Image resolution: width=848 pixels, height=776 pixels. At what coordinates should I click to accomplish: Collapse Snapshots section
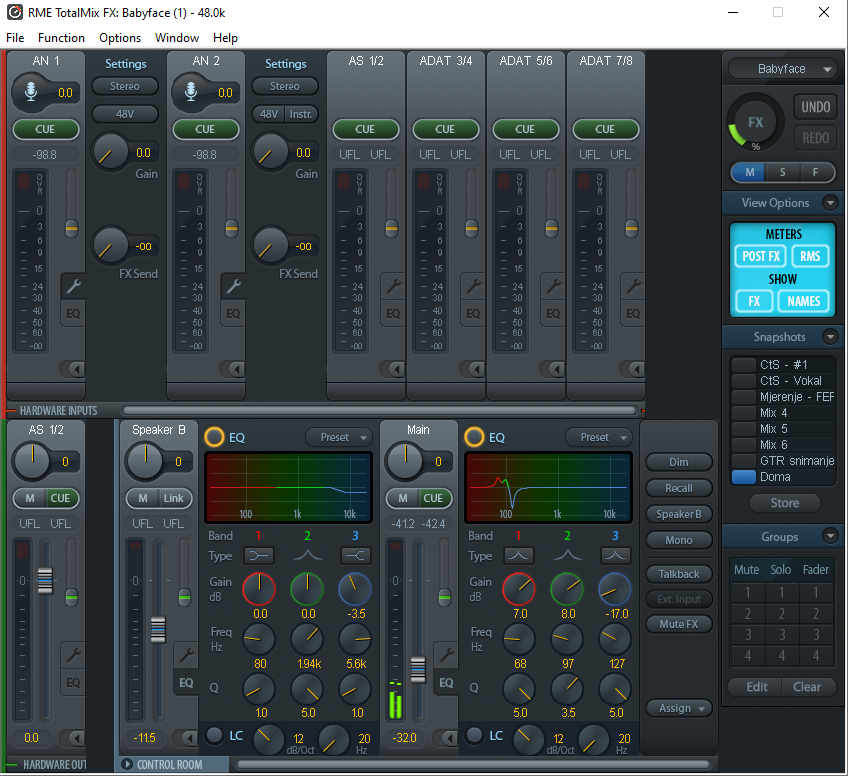(x=830, y=337)
